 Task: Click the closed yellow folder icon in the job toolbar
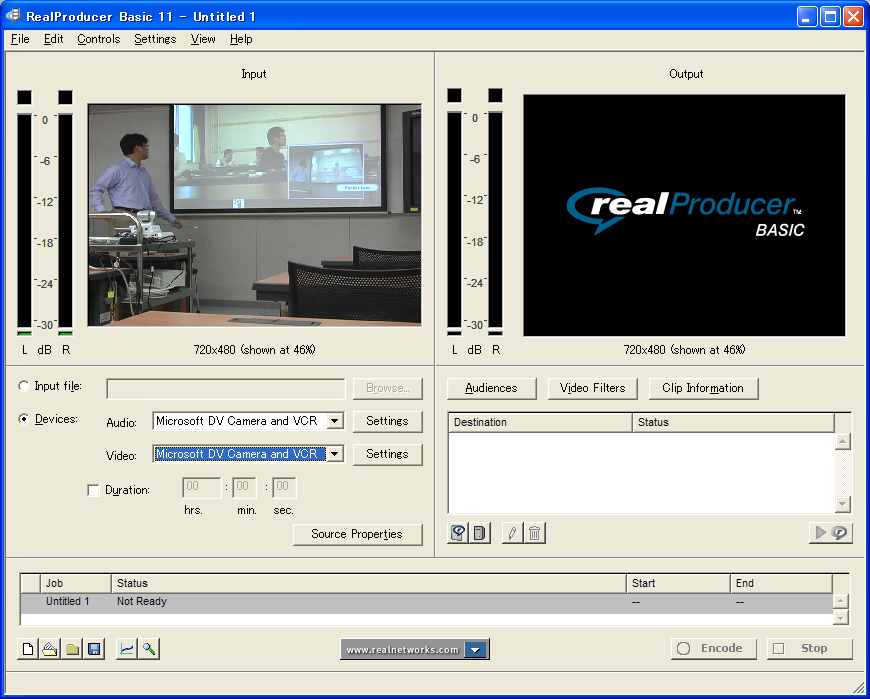tap(72, 649)
